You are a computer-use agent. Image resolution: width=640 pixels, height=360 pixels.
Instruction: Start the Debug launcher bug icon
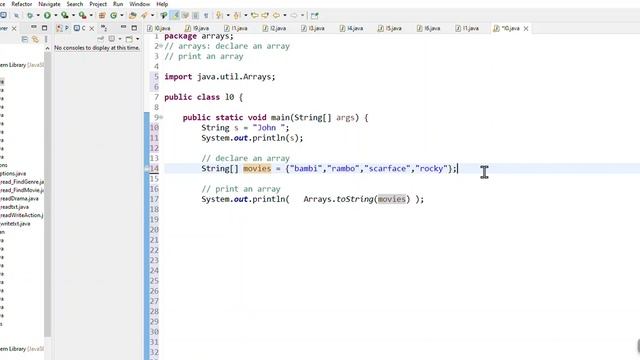click(x=30, y=16)
